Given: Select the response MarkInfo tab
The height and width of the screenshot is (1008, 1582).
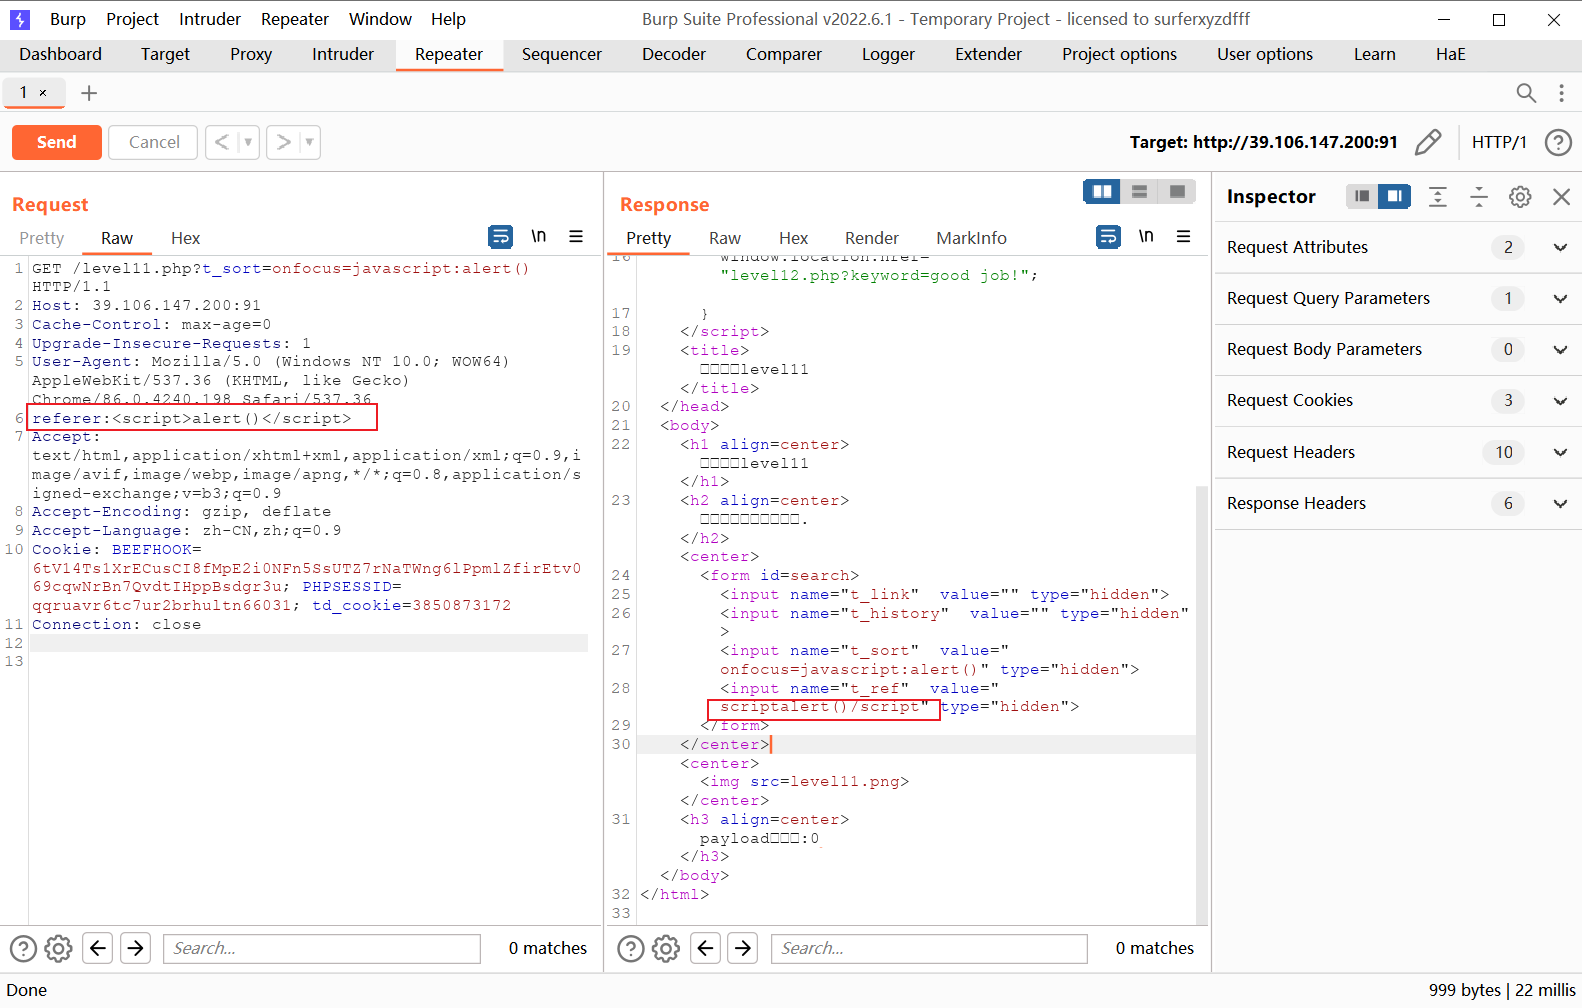Looking at the screenshot, I should (971, 238).
